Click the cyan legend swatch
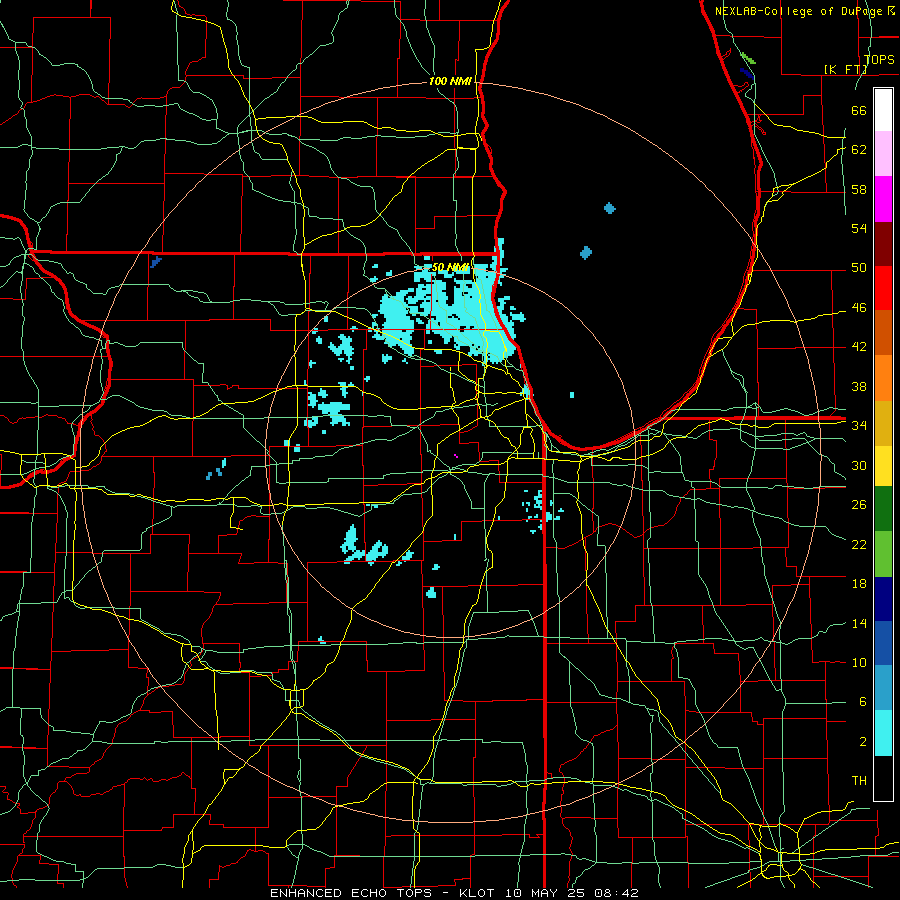 pyautogui.click(x=883, y=733)
